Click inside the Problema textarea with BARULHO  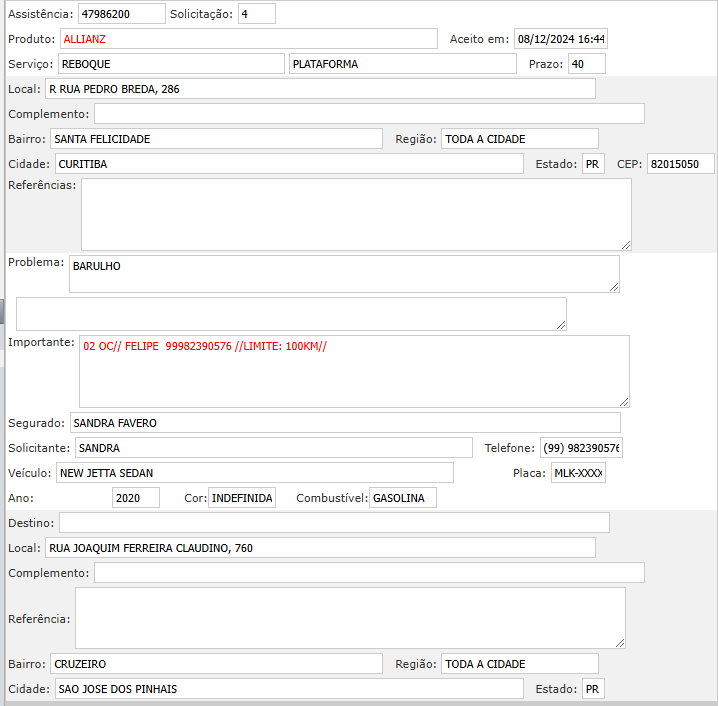[x=343, y=274]
